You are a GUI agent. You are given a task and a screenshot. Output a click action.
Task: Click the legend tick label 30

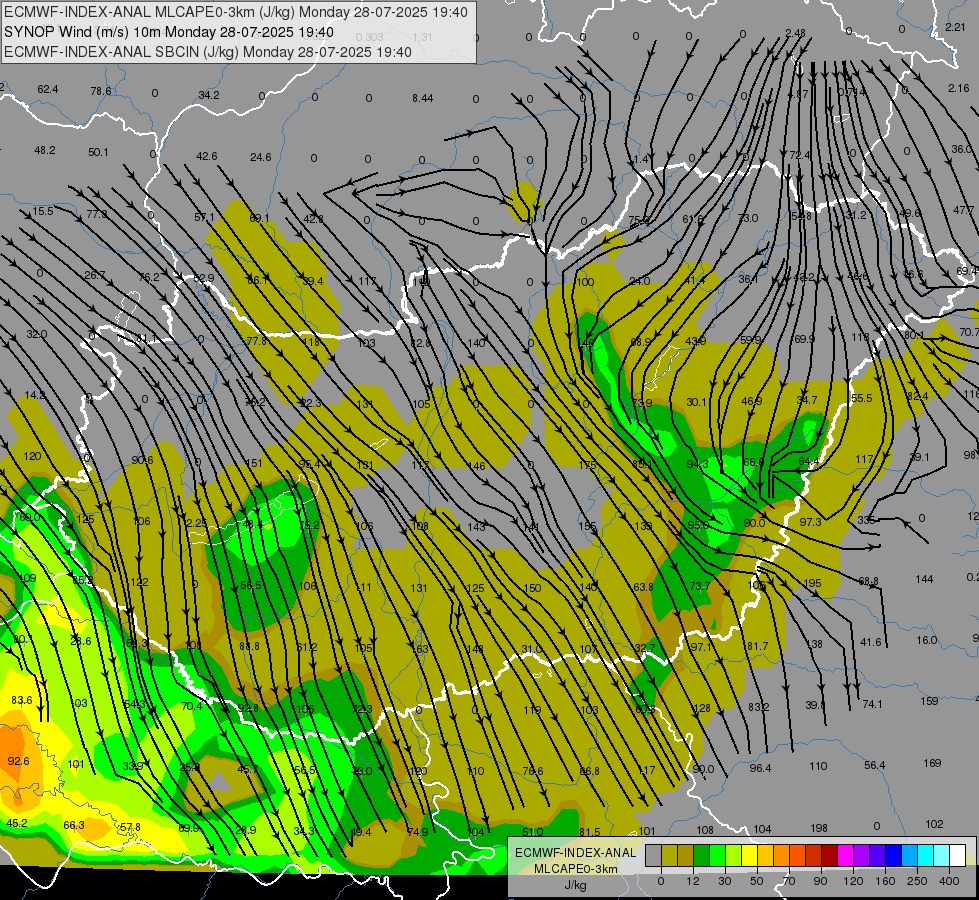(724, 881)
